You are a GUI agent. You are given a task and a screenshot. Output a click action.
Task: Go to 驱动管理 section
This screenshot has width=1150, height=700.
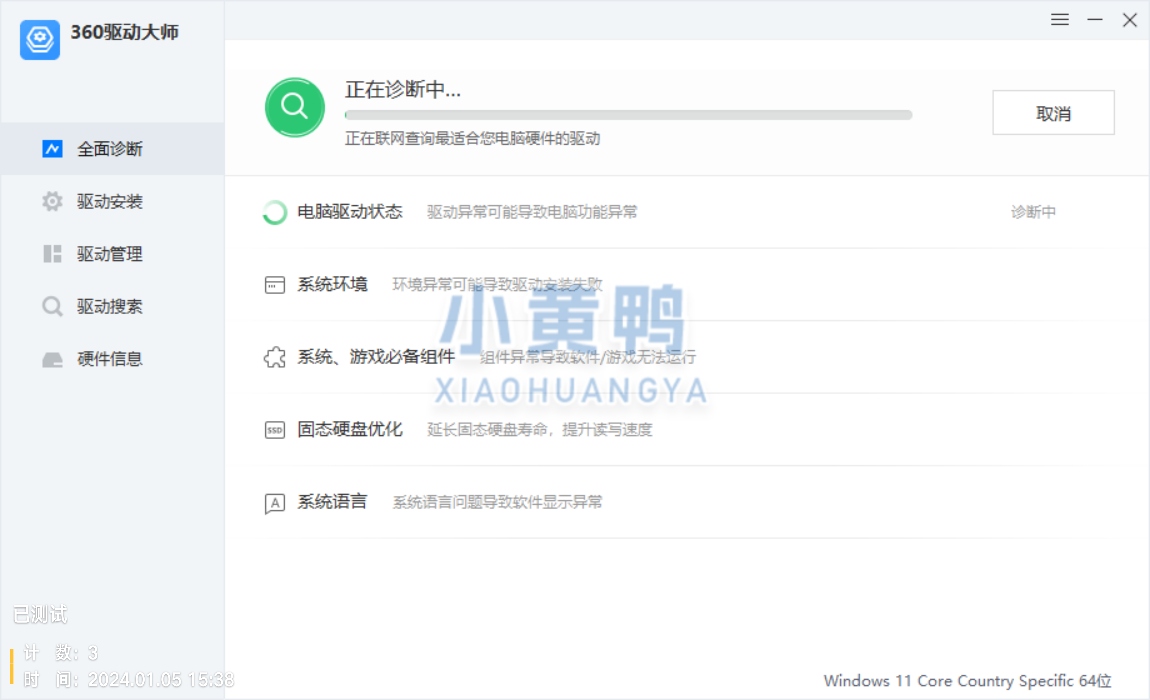pyautogui.click(x=112, y=254)
